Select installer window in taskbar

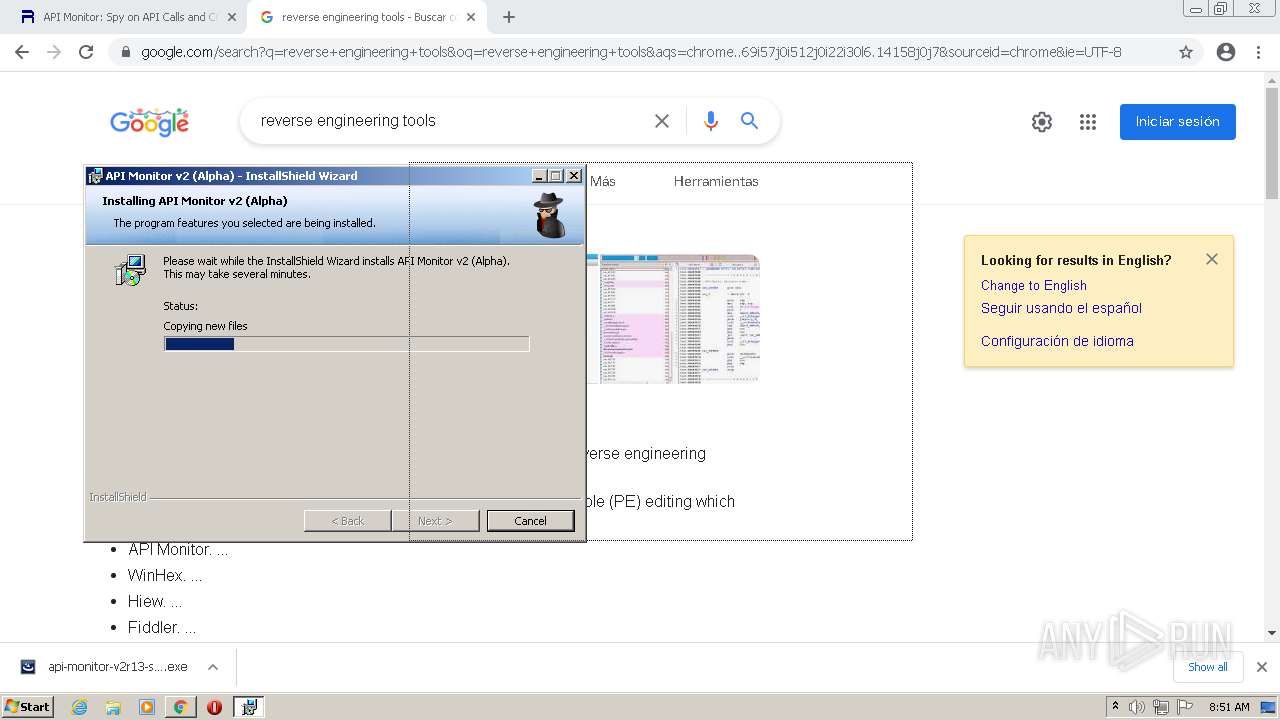pyautogui.click(x=248, y=707)
